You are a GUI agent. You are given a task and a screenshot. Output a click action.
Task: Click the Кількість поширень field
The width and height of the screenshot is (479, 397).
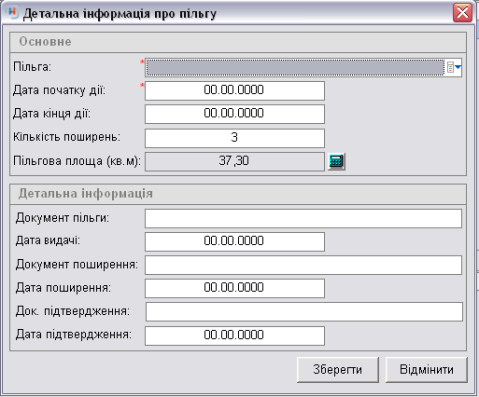(x=235, y=138)
